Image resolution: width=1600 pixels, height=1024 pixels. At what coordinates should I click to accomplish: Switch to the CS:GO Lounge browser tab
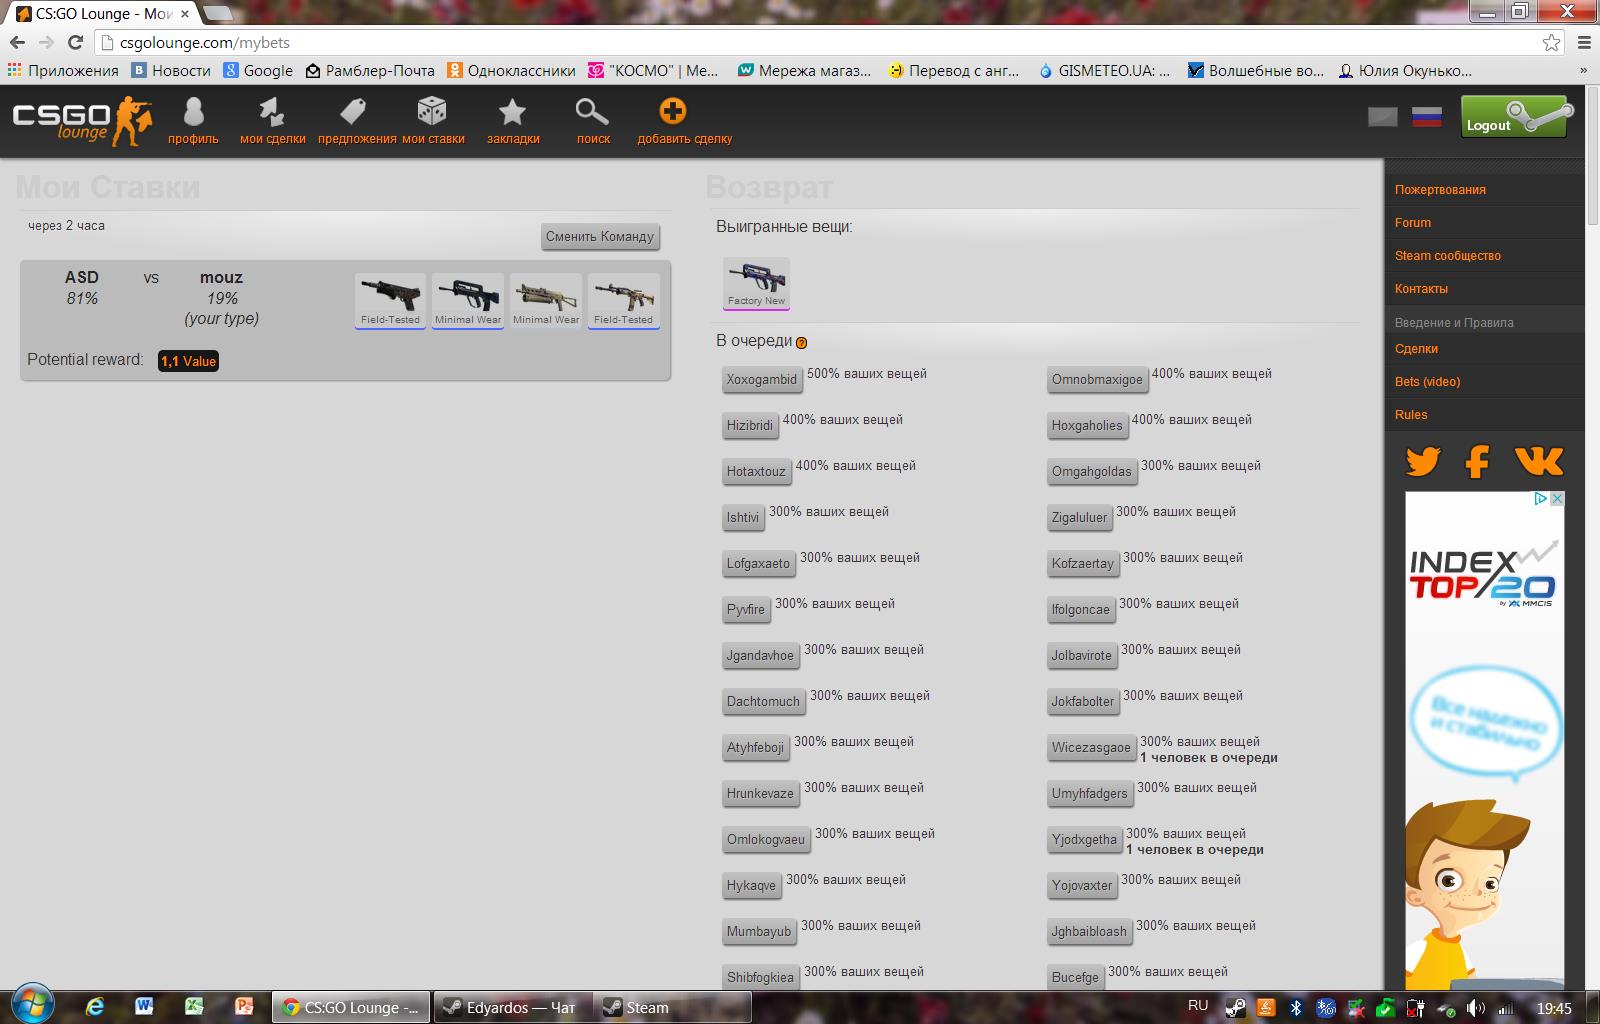click(x=104, y=14)
